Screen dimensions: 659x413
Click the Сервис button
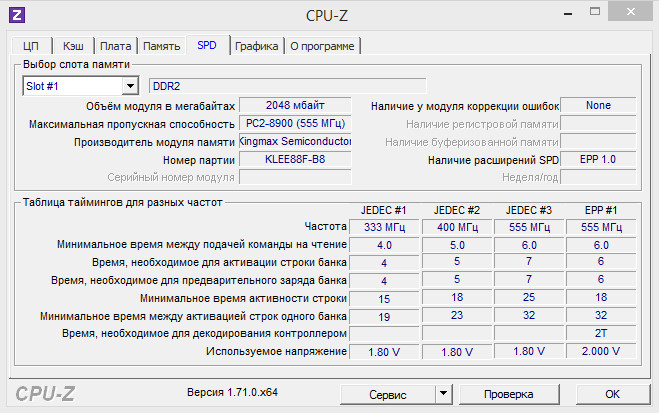click(387, 394)
